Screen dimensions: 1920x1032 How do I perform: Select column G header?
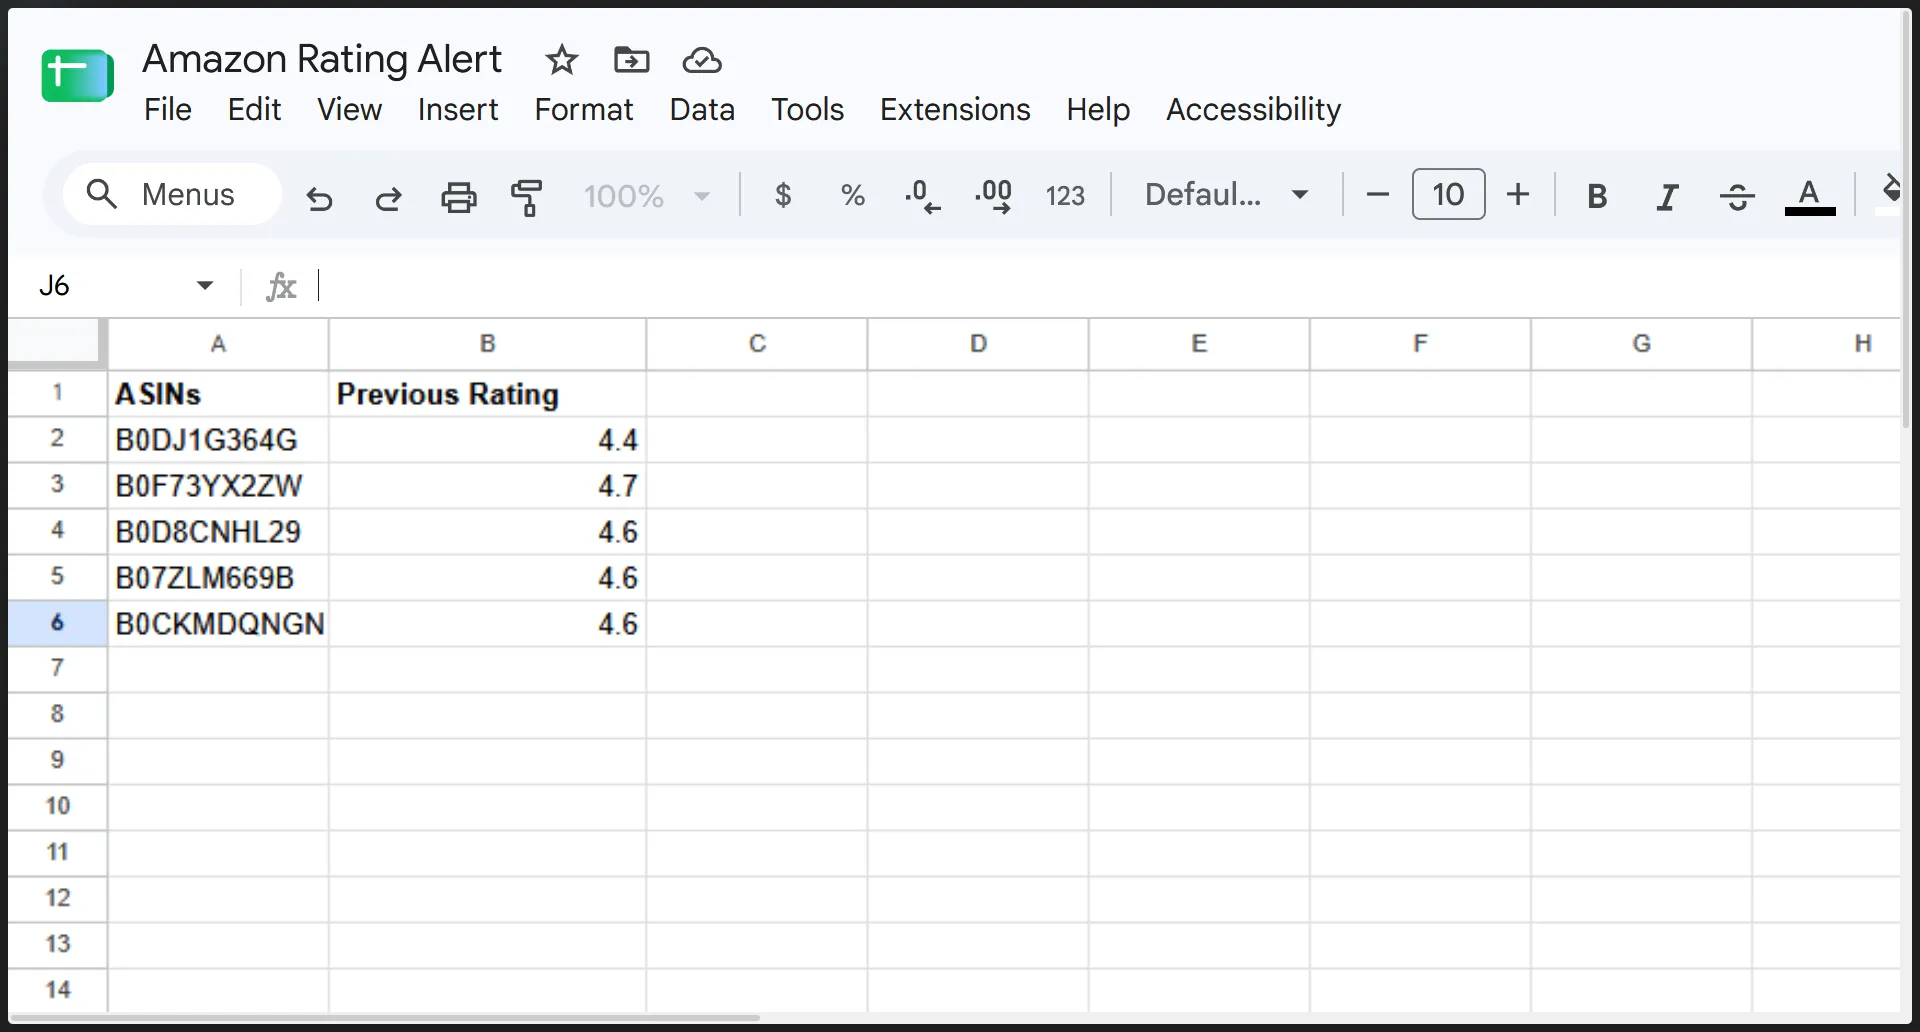1641,344
